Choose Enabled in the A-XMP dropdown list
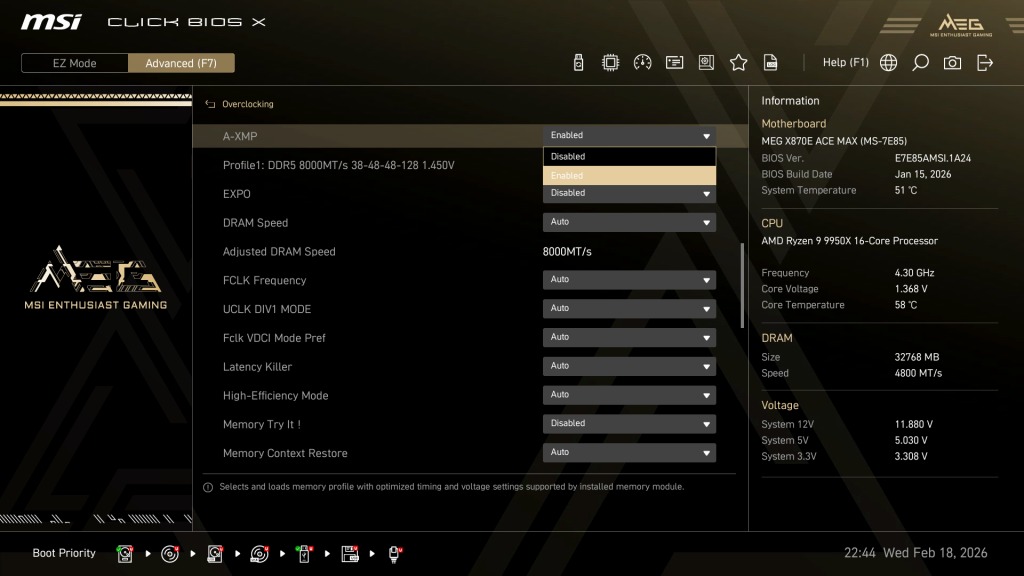 click(x=629, y=175)
